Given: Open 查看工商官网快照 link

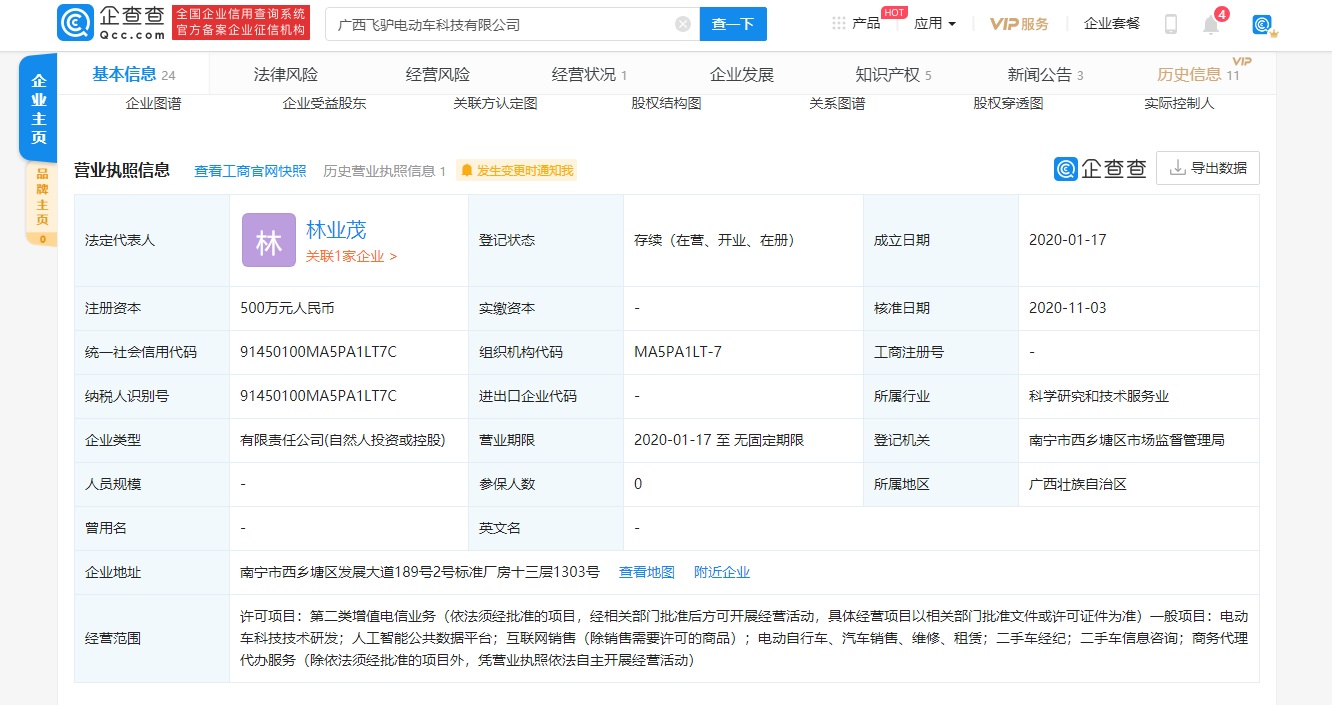Looking at the screenshot, I should pyautogui.click(x=250, y=171).
